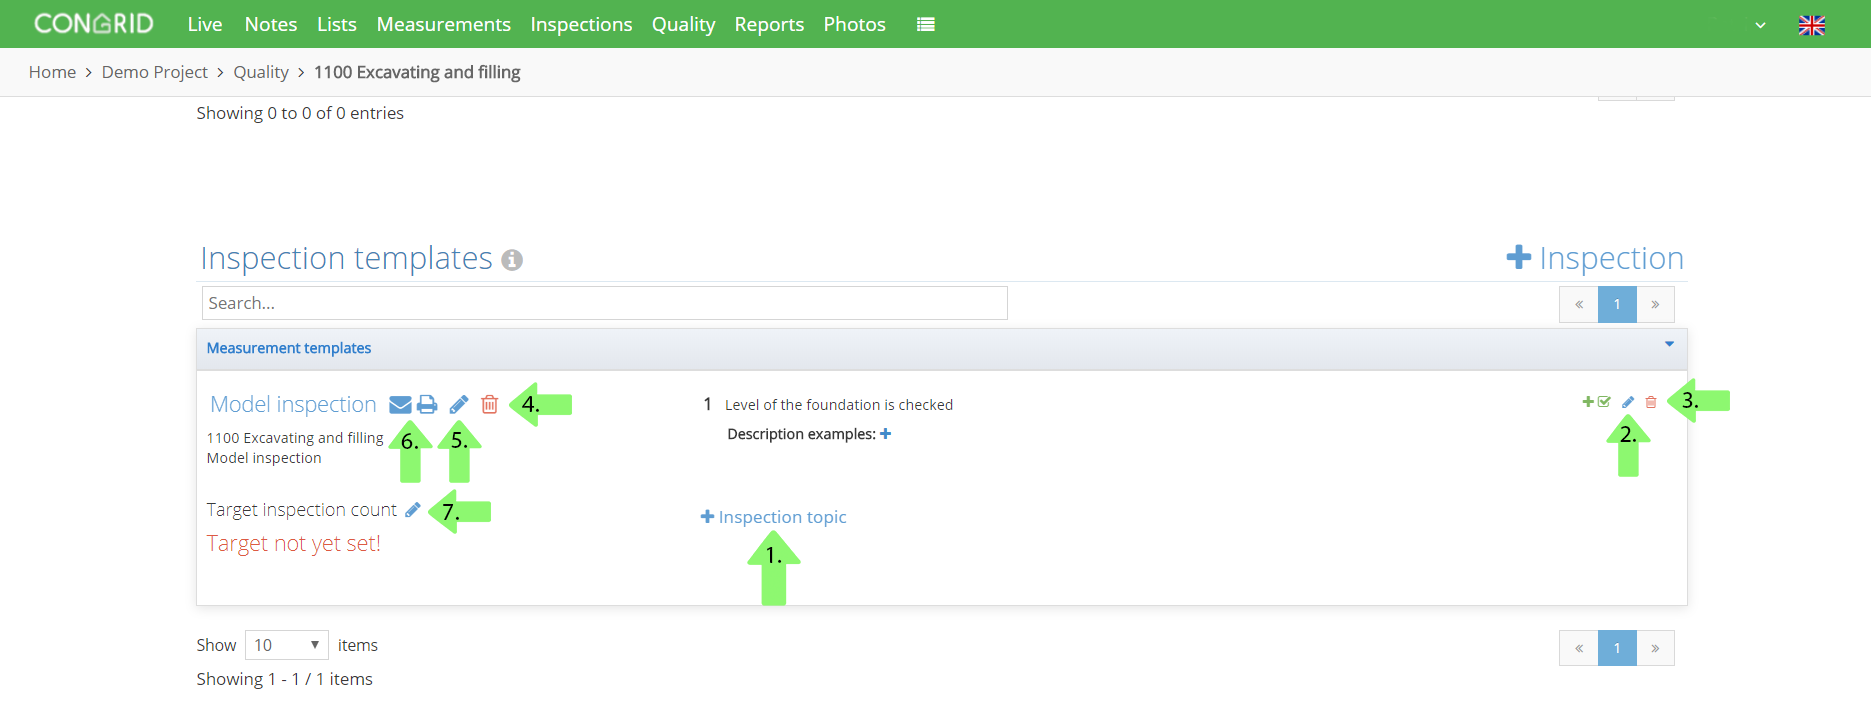Focus the templates Search field

[x=605, y=303]
